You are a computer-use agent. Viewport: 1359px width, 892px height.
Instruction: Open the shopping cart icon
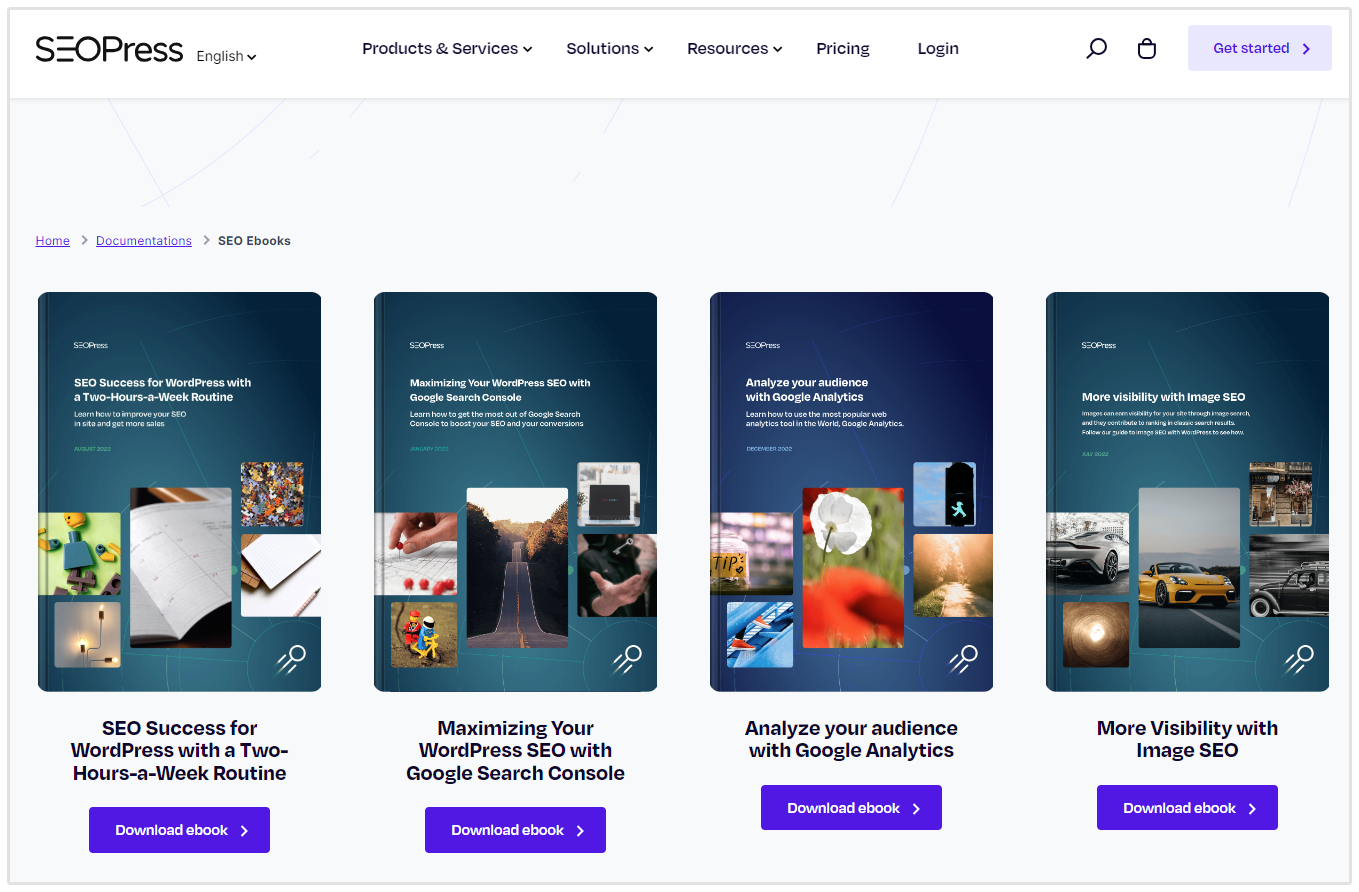[x=1147, y=48]
